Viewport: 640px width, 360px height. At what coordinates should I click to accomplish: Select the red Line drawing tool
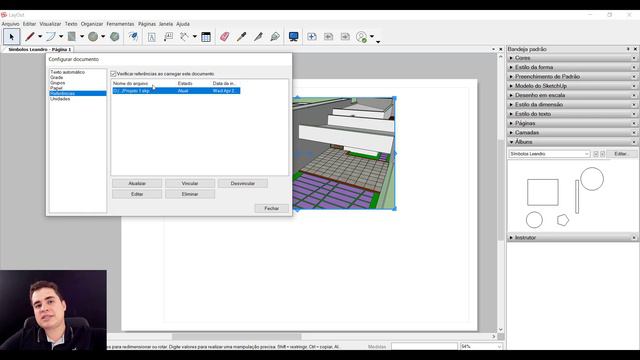click(29, 37)
